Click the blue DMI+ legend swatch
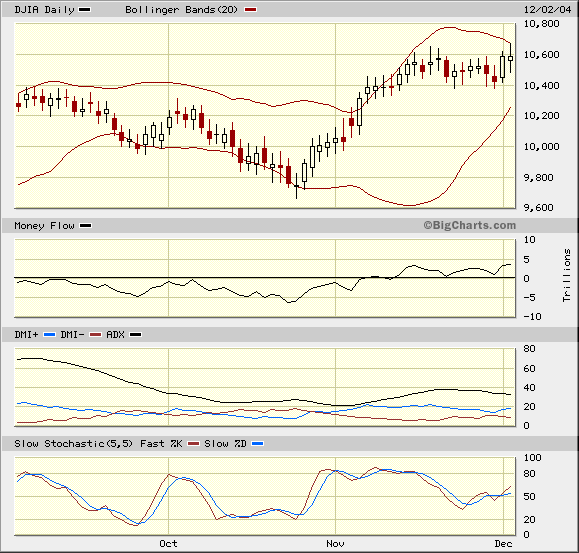The height and width of the screenshot is (553, 579). pos(49,334)
